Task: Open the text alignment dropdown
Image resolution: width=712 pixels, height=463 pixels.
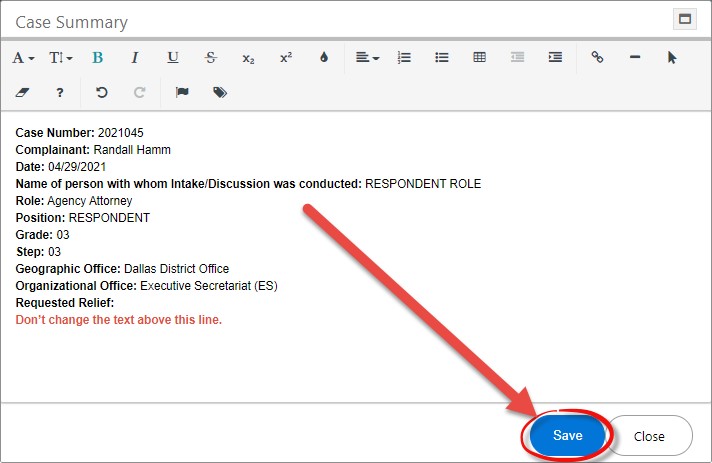Action: pyautogui.click(x=367, y=58)
